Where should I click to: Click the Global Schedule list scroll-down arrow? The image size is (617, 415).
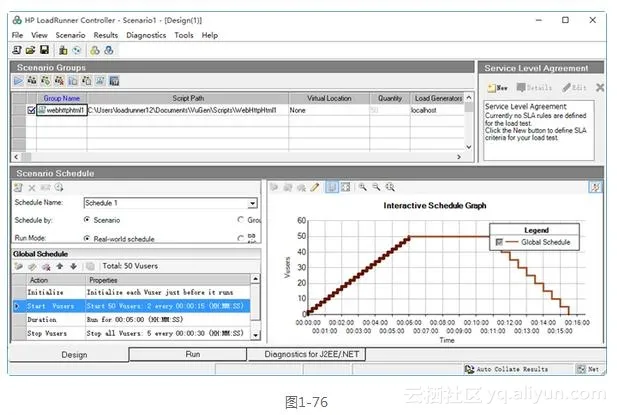256,335
